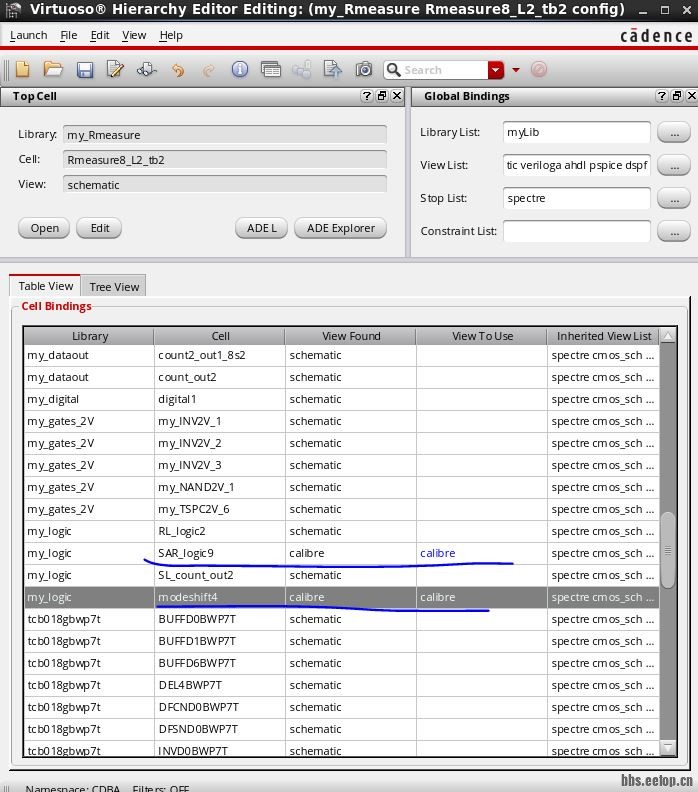Click the New configuration icon
698x792 pixels.
(x=23, y=69)
